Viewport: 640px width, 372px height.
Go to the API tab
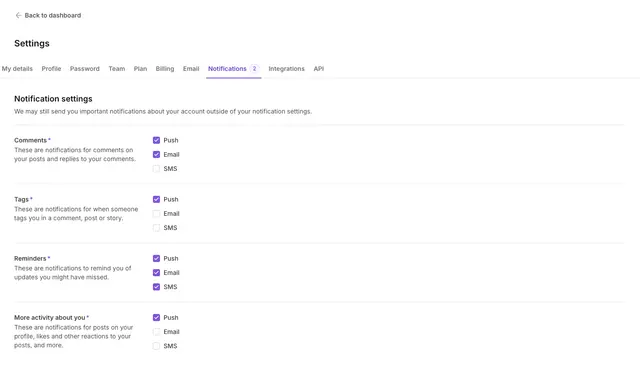[319, 69]
